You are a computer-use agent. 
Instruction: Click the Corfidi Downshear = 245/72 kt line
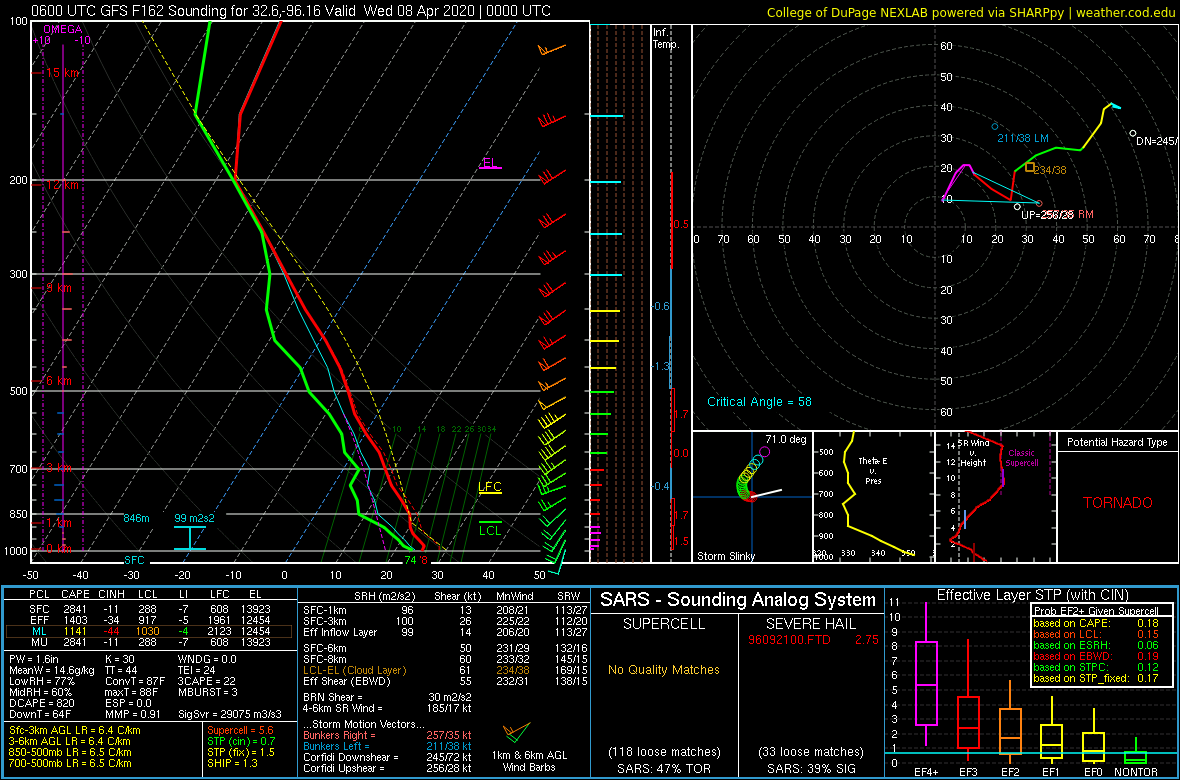(x=387, y=757)
